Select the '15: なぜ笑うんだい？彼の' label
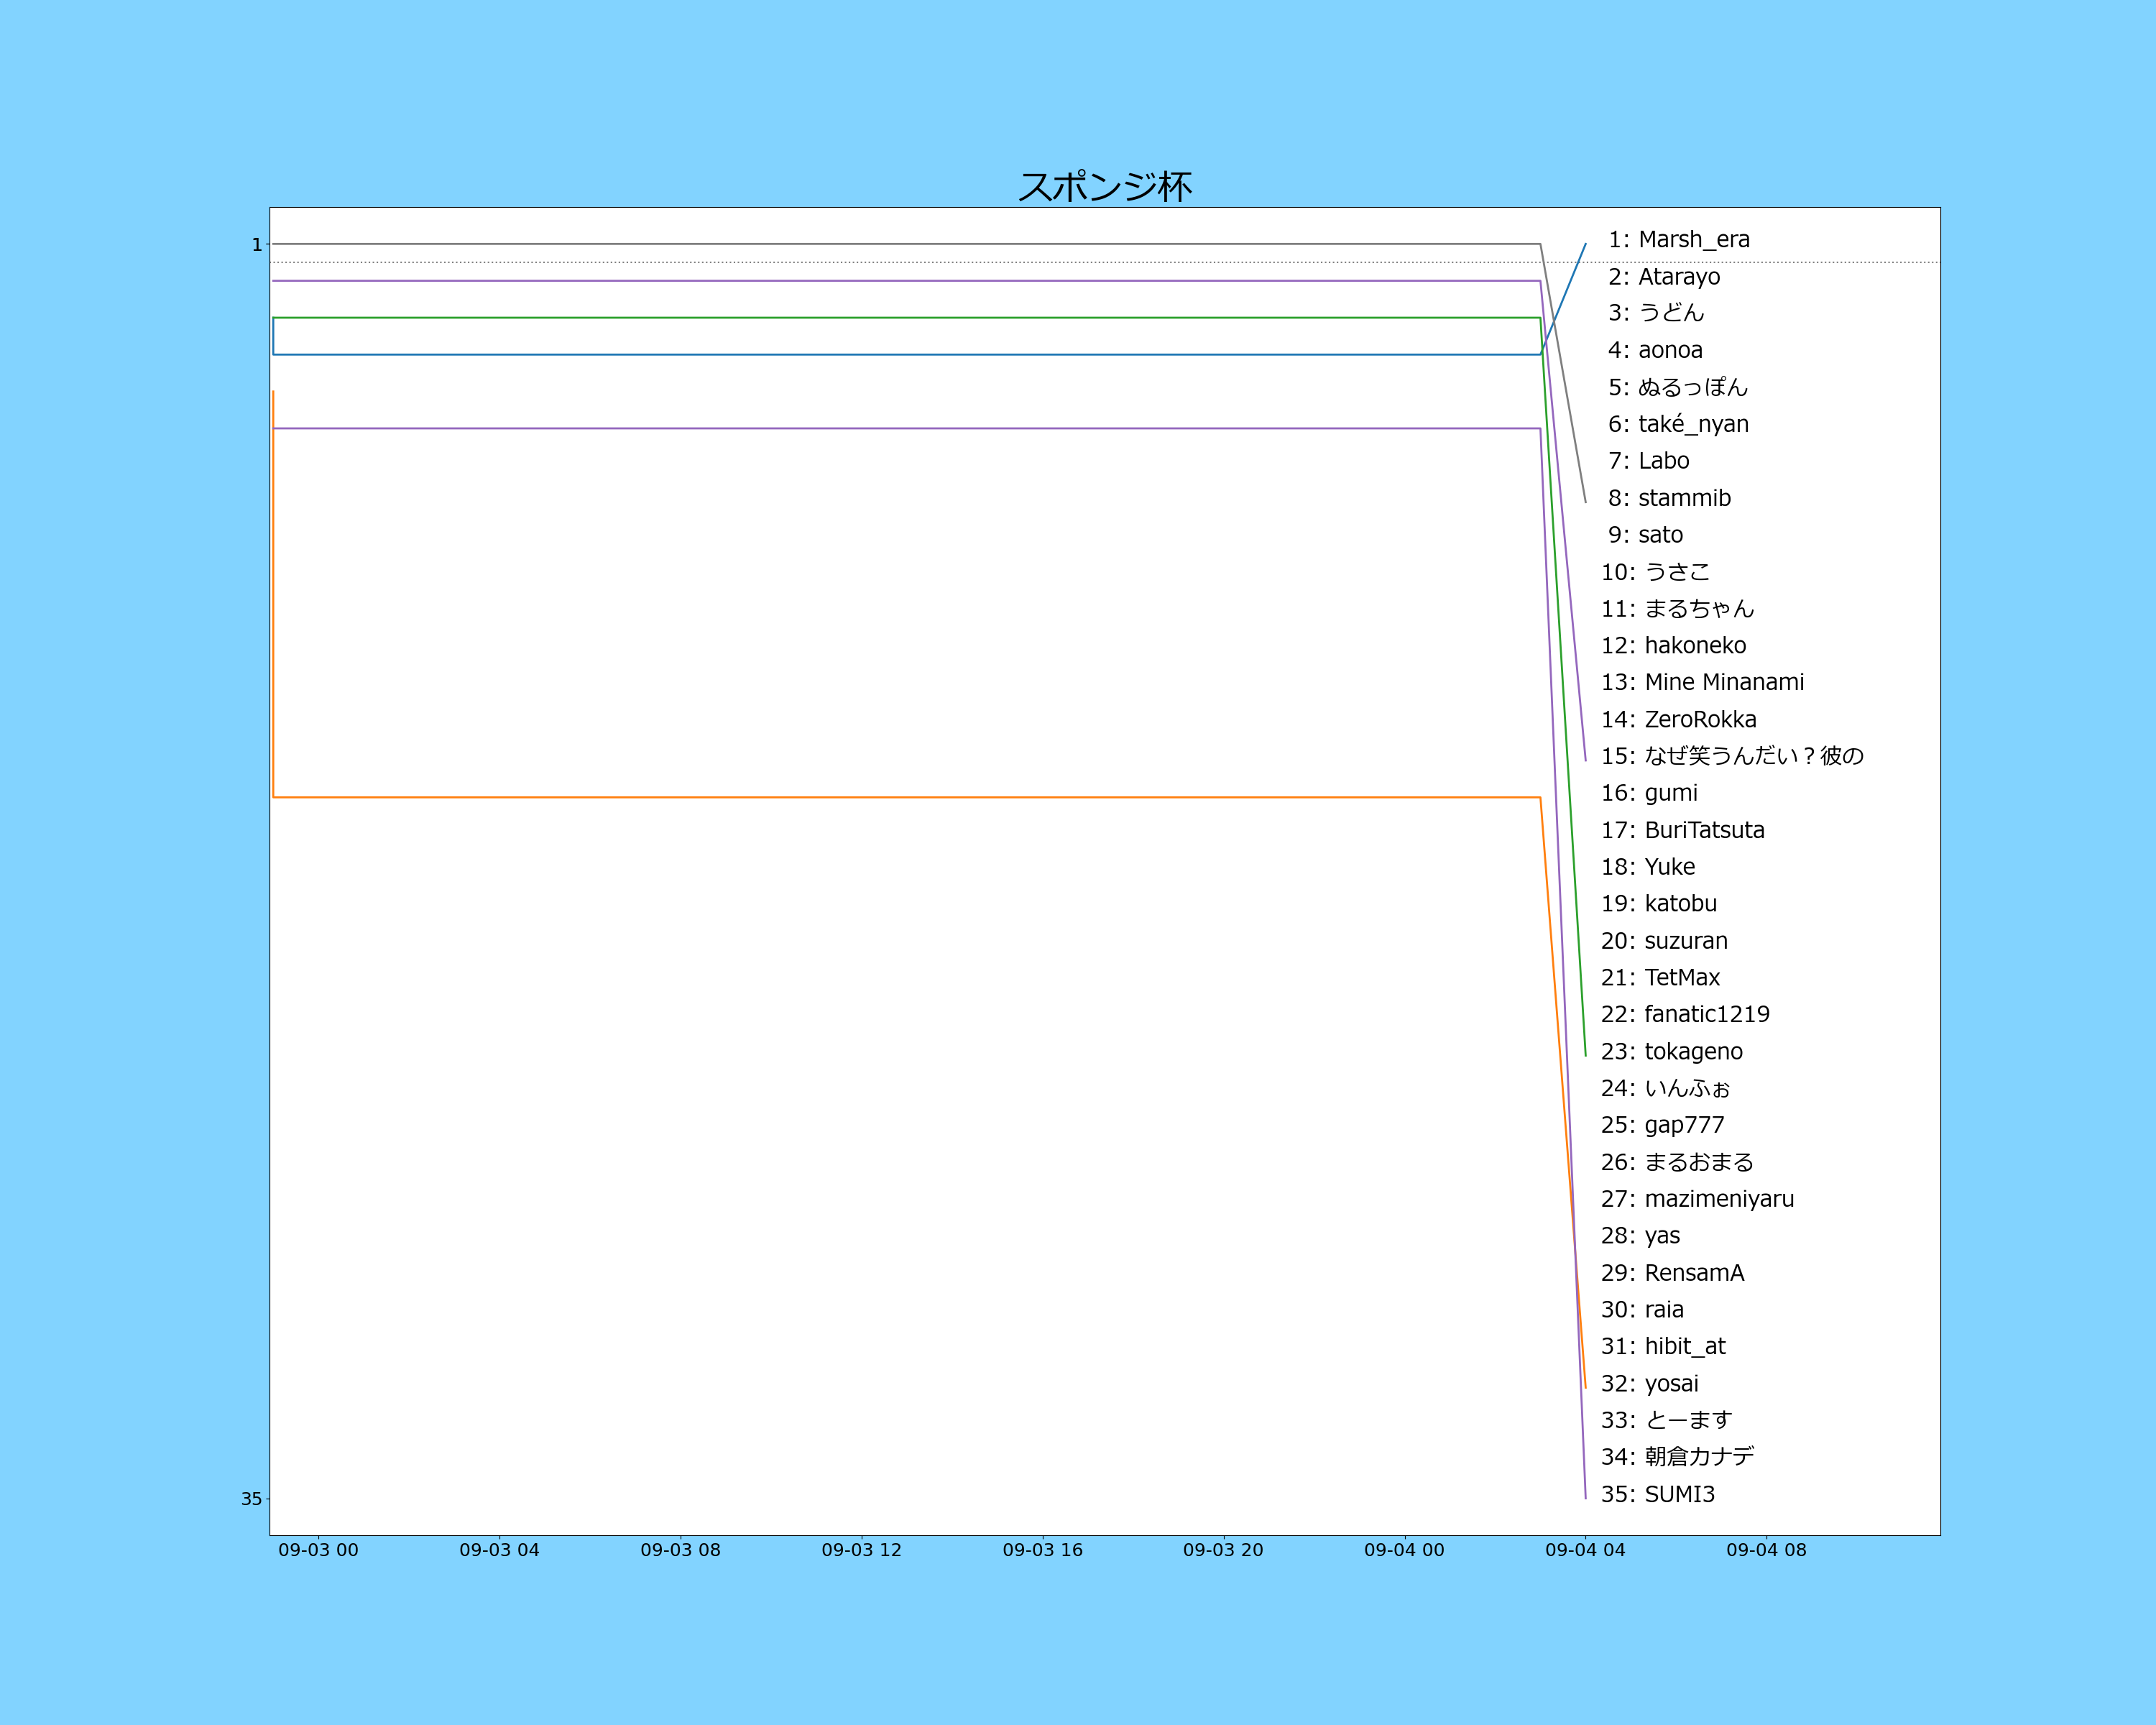Screen dimensions: 2156x1725 point(1732,756)
